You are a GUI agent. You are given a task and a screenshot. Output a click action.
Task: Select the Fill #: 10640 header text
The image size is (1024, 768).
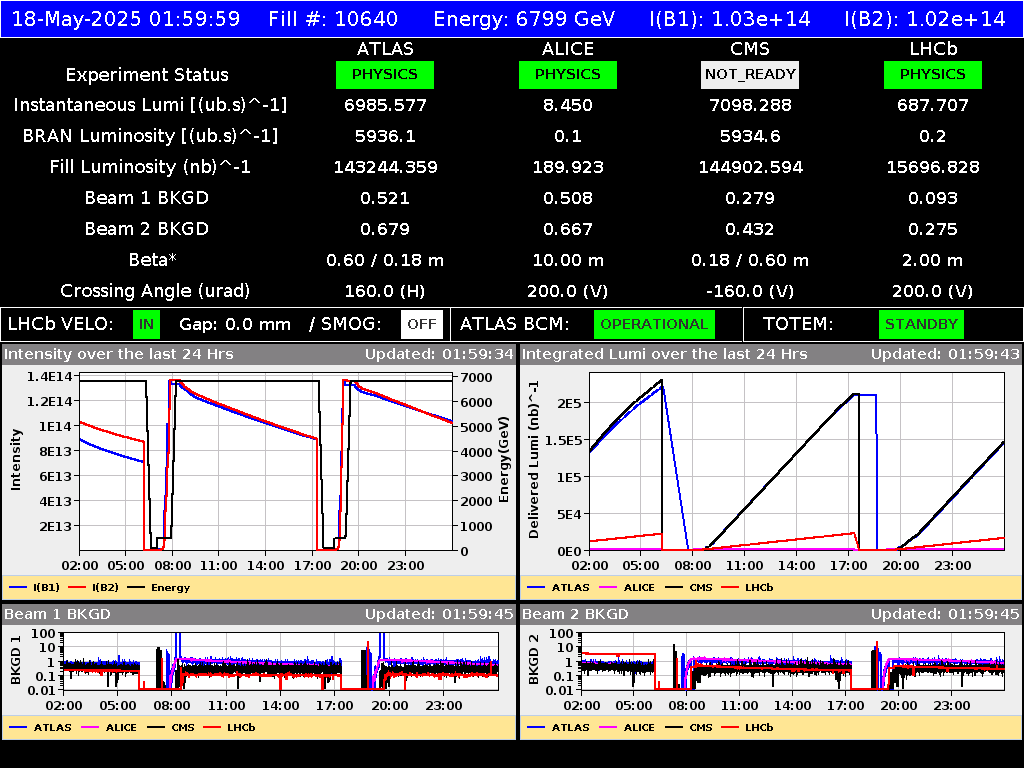(x=333, y=18)
